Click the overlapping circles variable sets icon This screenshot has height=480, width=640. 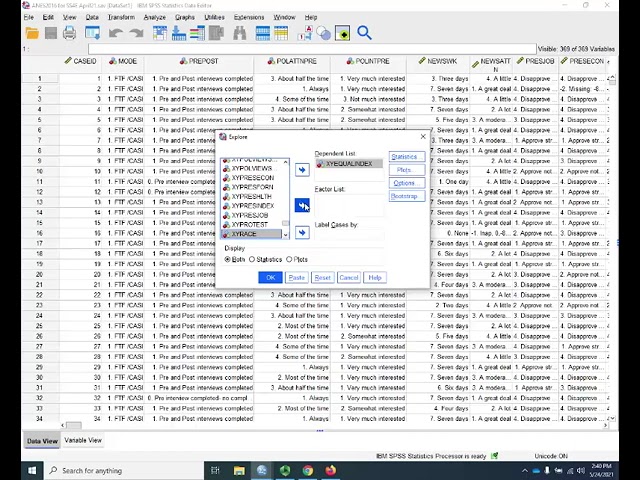click(324, 33)
